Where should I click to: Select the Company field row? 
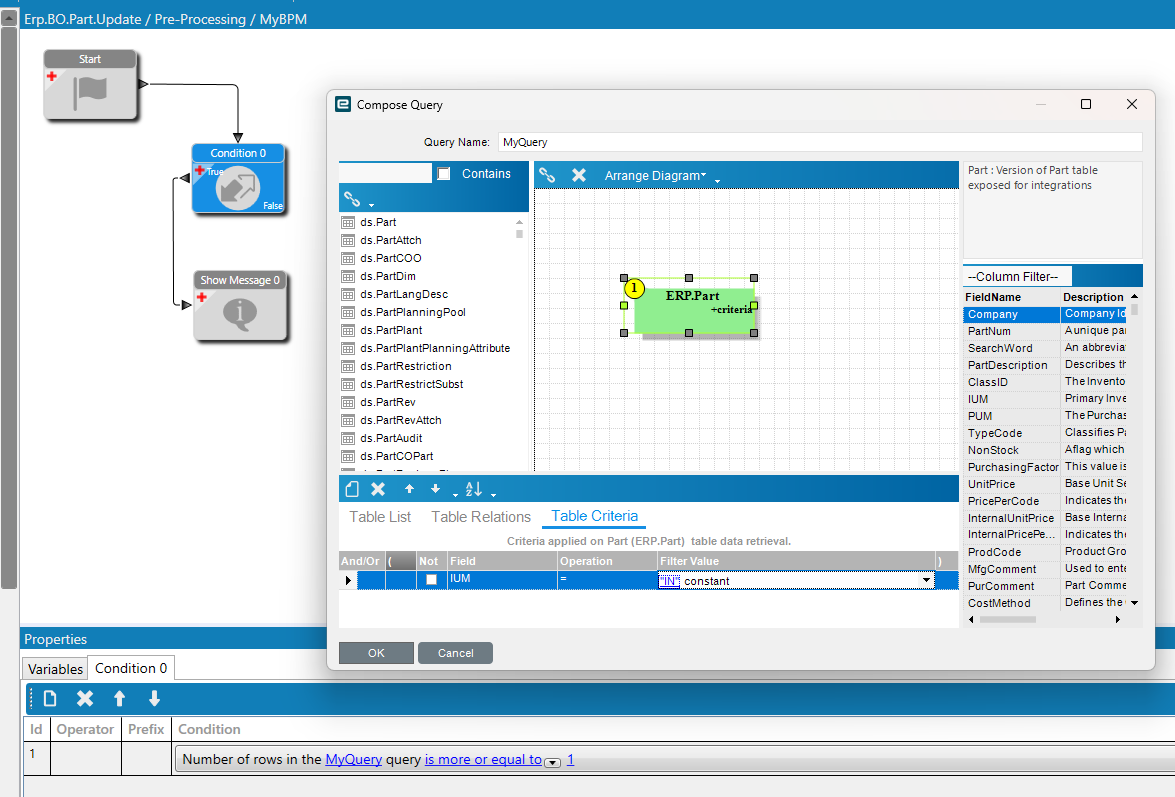[1047, 314]
